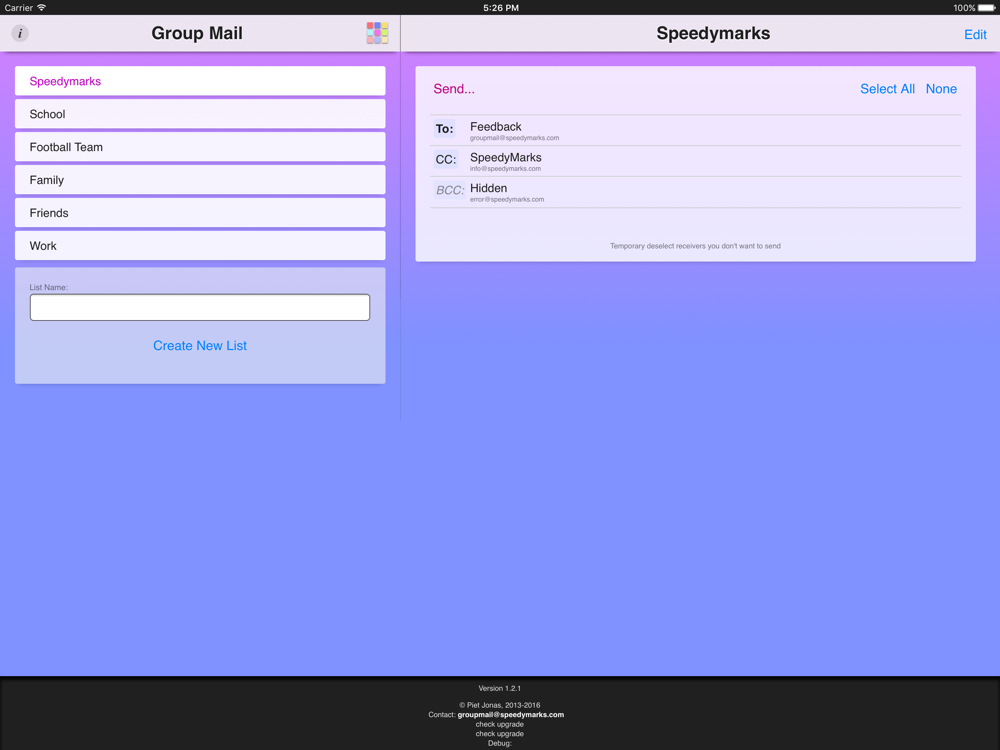1000x750 pixels.
Task: Toggle the To: label for Feedback
Action: coord(445,129)
